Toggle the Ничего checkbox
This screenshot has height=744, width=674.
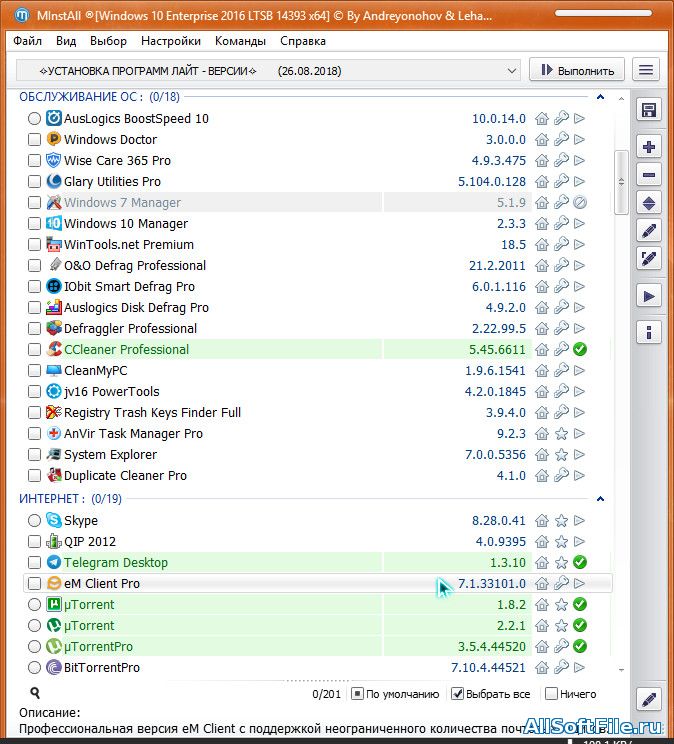[x=551, y=694]
